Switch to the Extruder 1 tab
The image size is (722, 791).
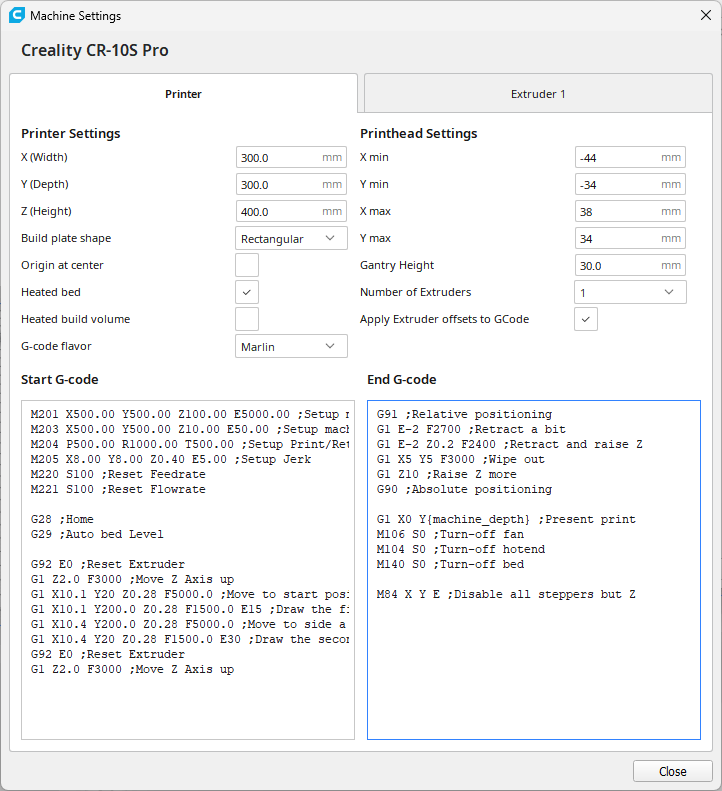pyautogui.click(x=538, y=94)
